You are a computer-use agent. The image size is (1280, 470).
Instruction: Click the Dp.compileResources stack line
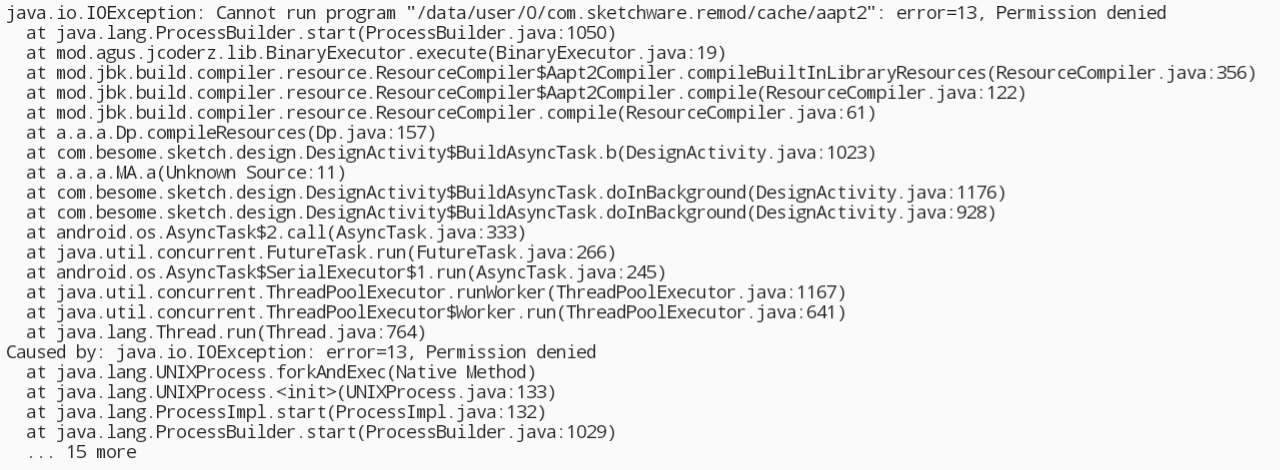tap(231, 133)
